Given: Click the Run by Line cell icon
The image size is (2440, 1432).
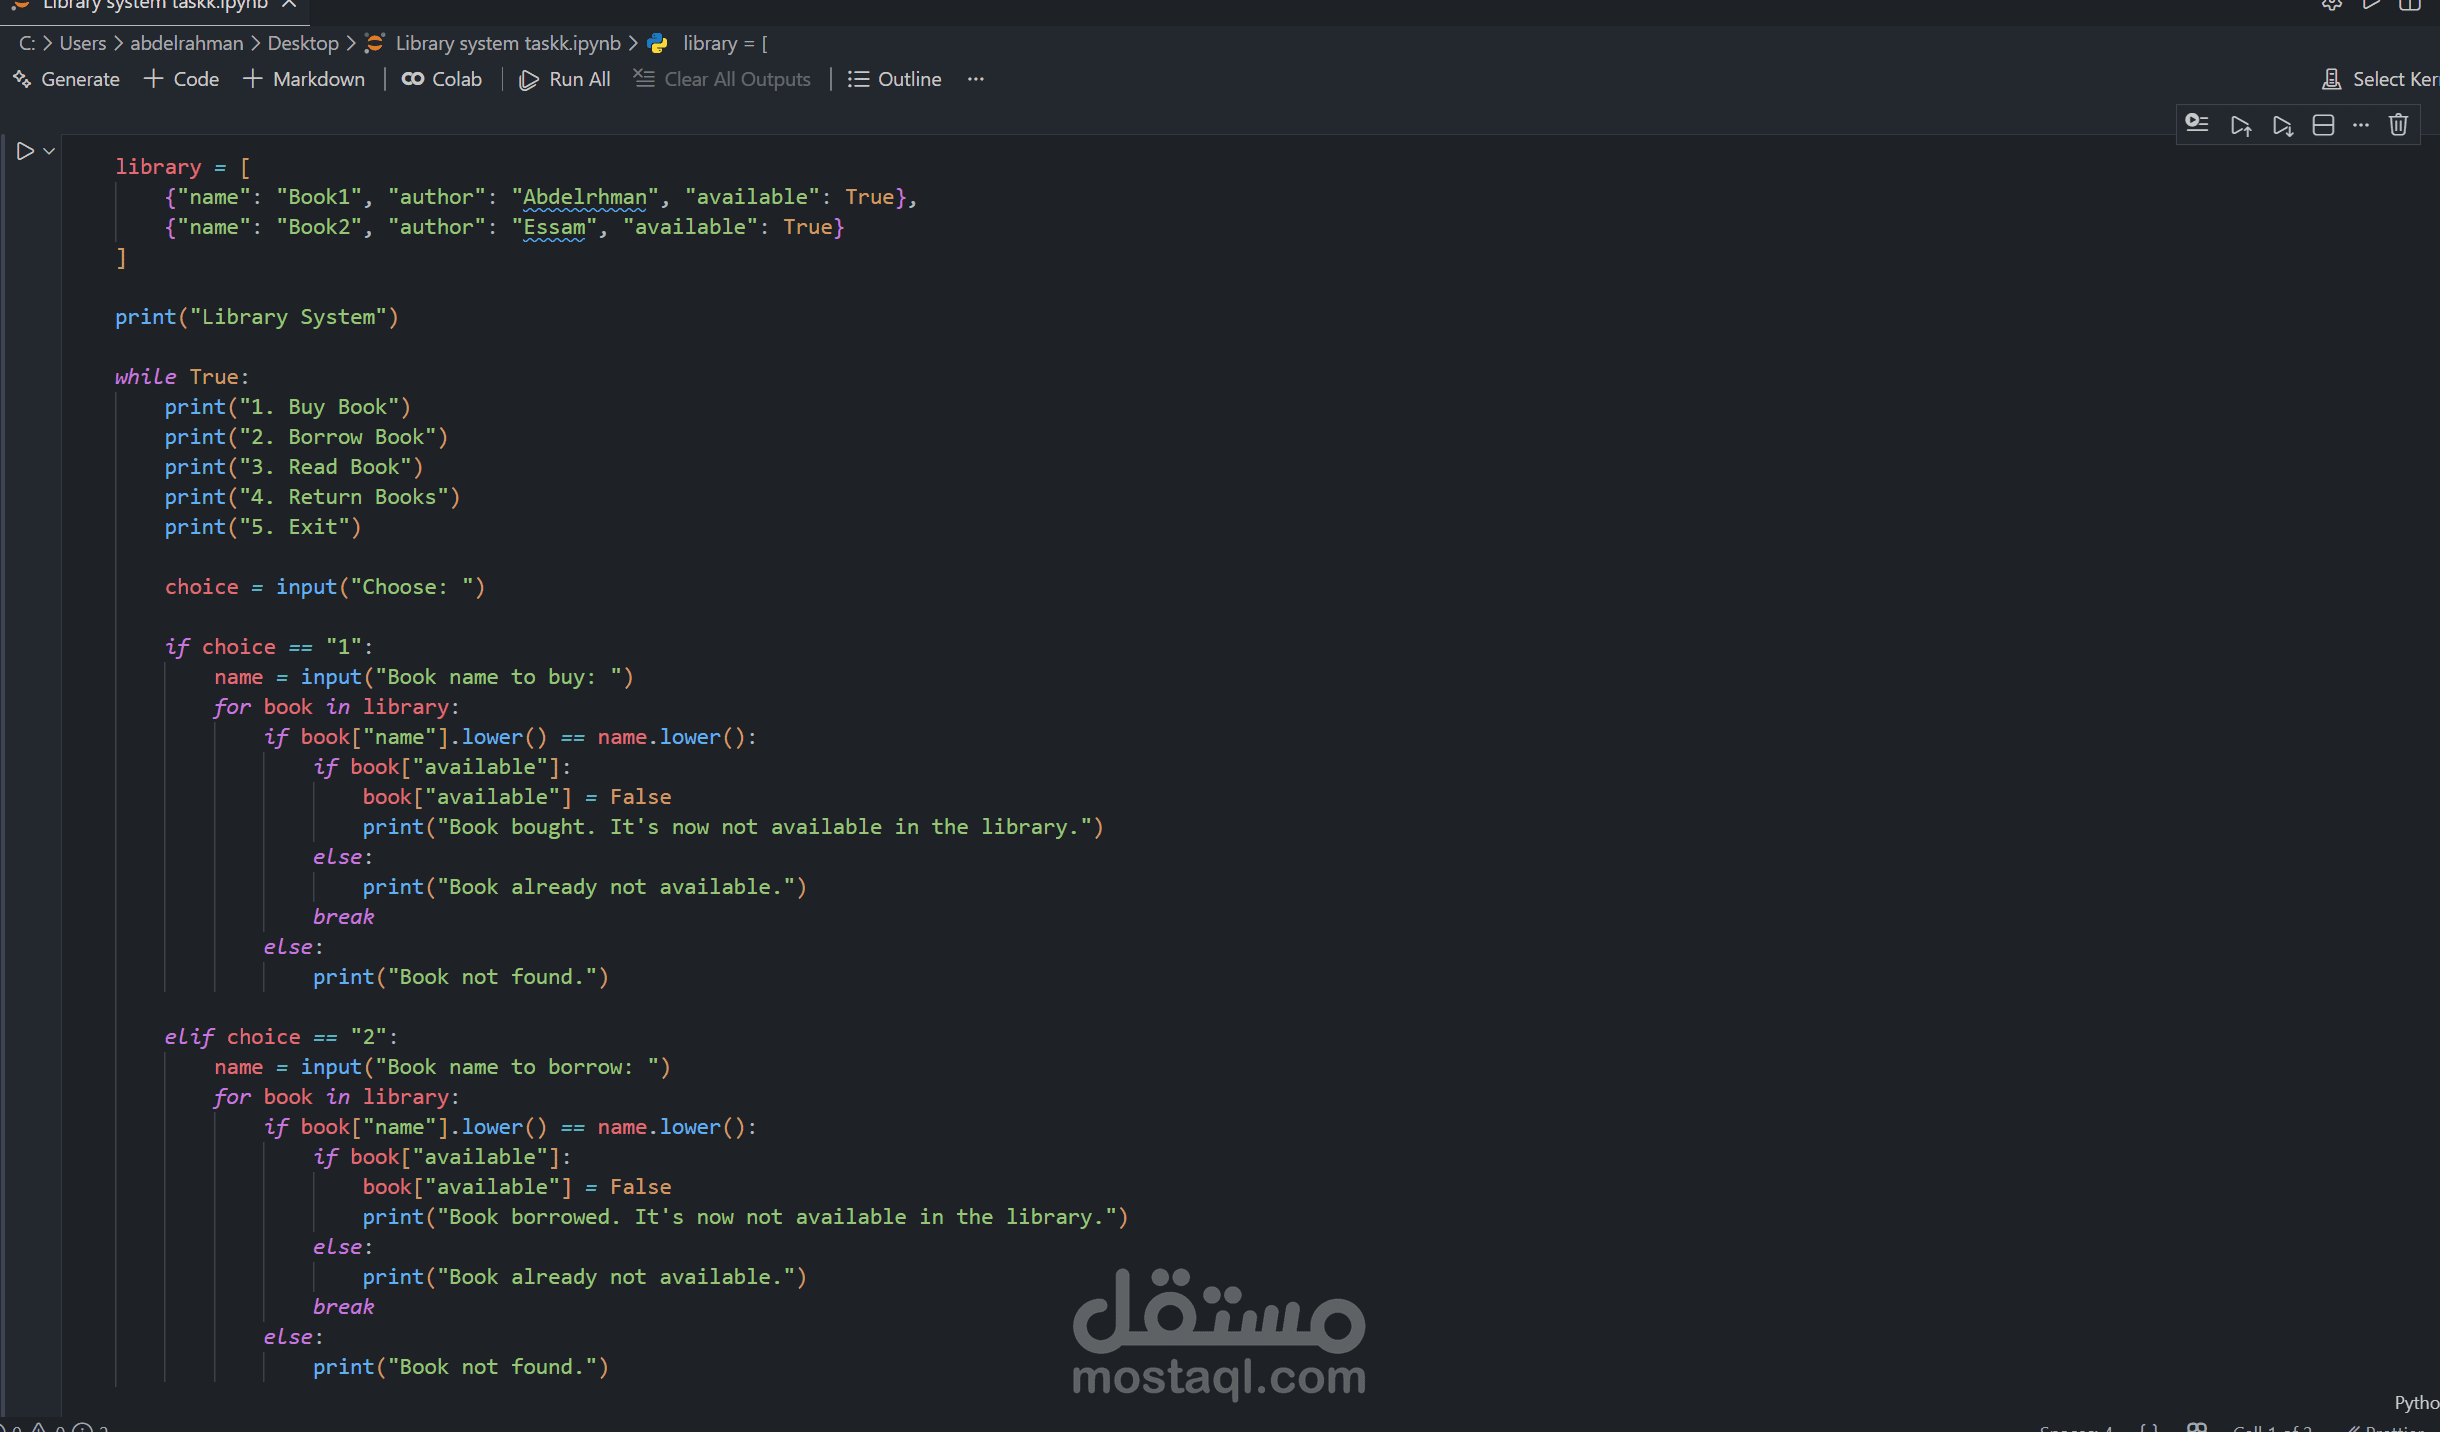Looking at the screenshot, I should pyautogui.click(x=2197, y=125).
